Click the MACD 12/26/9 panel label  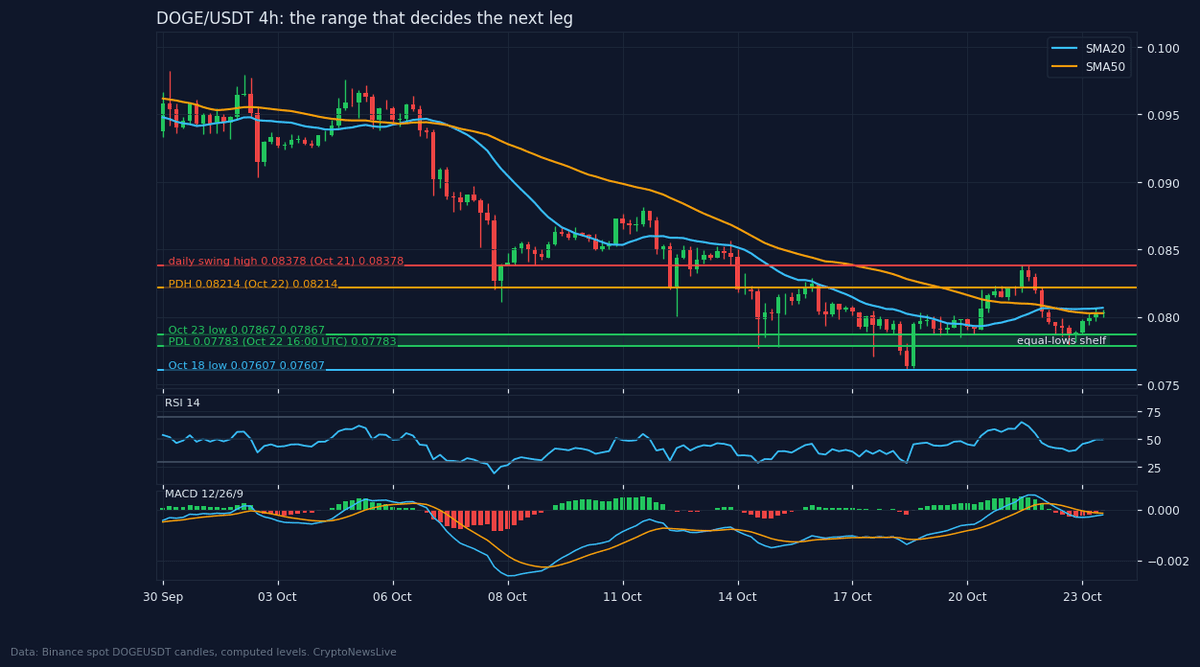(x=202, y=494)
